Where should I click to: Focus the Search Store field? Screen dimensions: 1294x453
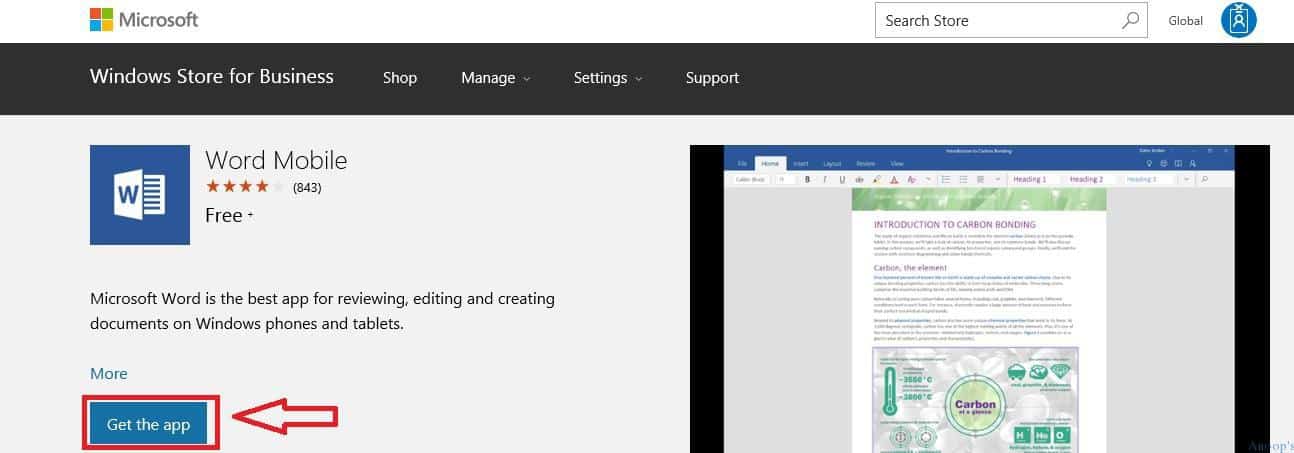[x=1009, y=20]
